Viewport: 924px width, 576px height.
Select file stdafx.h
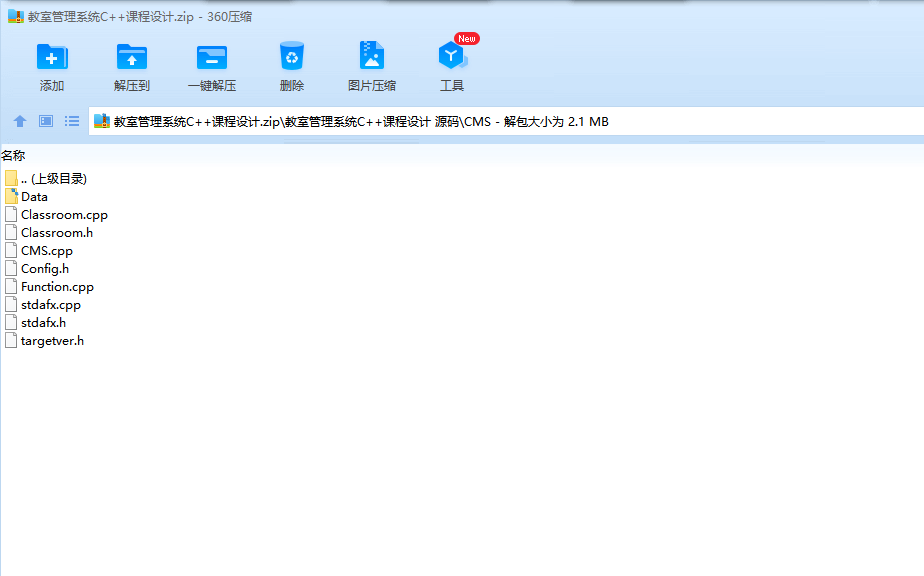35,322
